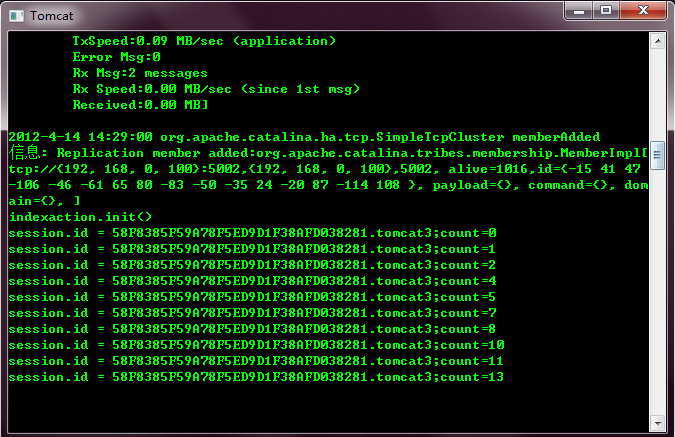Viewport: 675px width, 437px height.
Task: Click scrollbar track above the thumb
Action: [657, 95]
